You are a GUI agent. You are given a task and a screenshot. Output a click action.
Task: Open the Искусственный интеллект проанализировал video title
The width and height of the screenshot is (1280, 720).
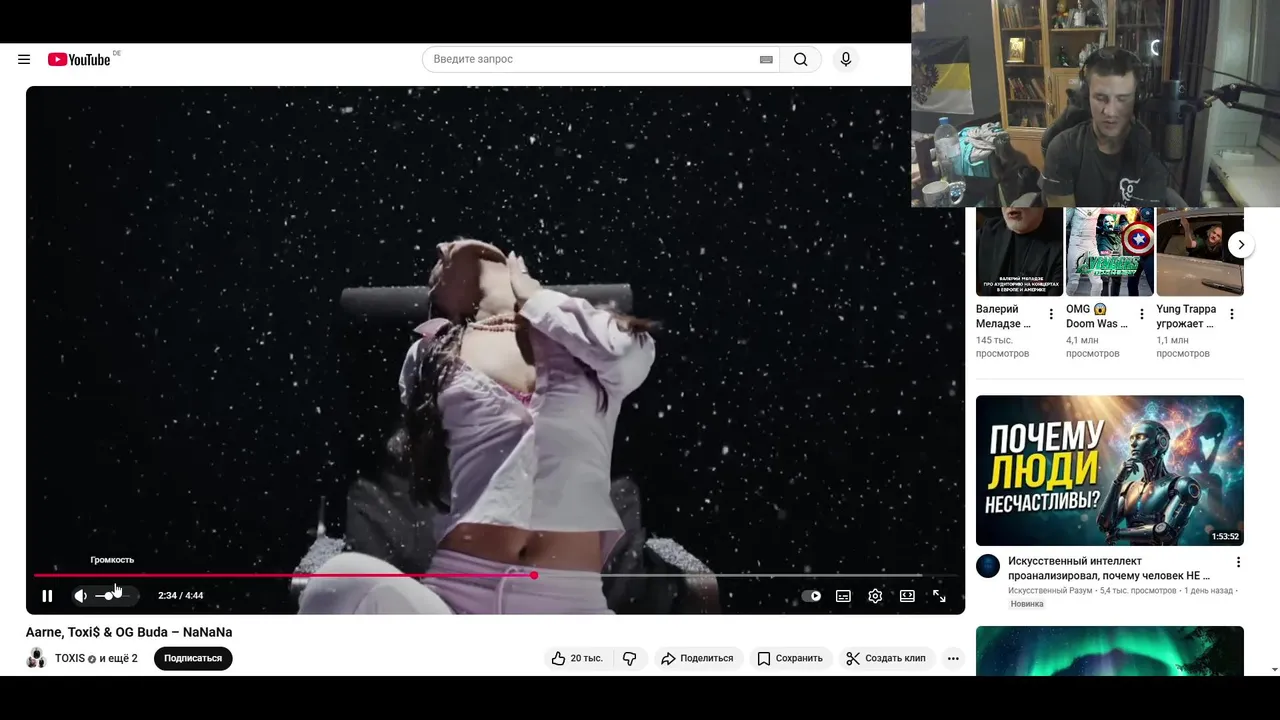[x=1109, y=568]
